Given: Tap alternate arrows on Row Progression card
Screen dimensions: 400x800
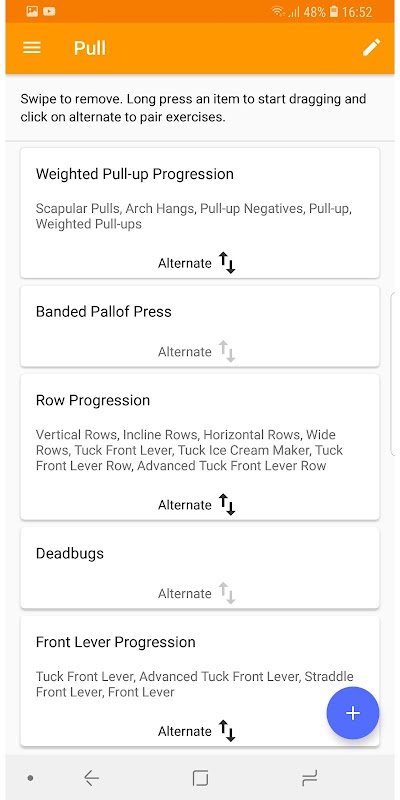Looking at the screenshot, I should (x=227, y=505).
